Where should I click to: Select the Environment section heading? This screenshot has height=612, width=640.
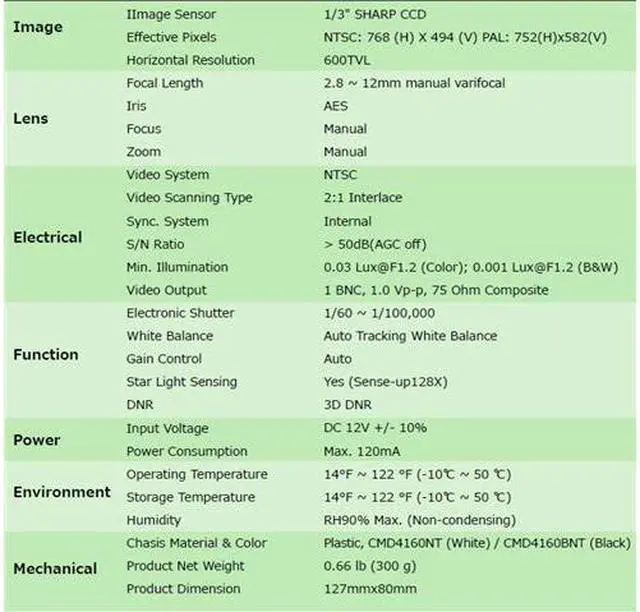(62, 492)
